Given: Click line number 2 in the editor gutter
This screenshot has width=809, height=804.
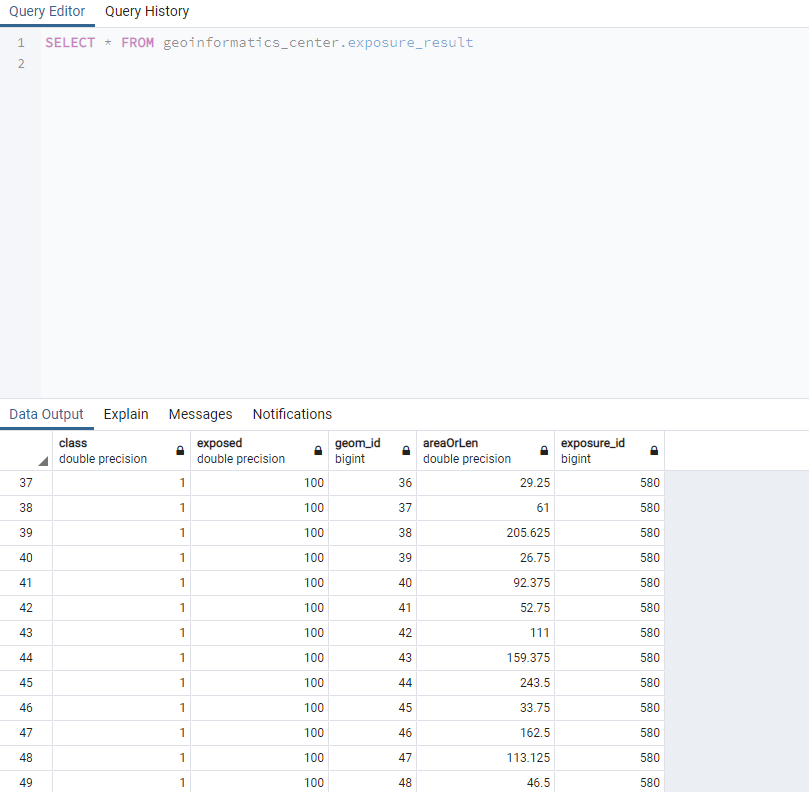Looking at the screenshot, I should click(20, 62).
